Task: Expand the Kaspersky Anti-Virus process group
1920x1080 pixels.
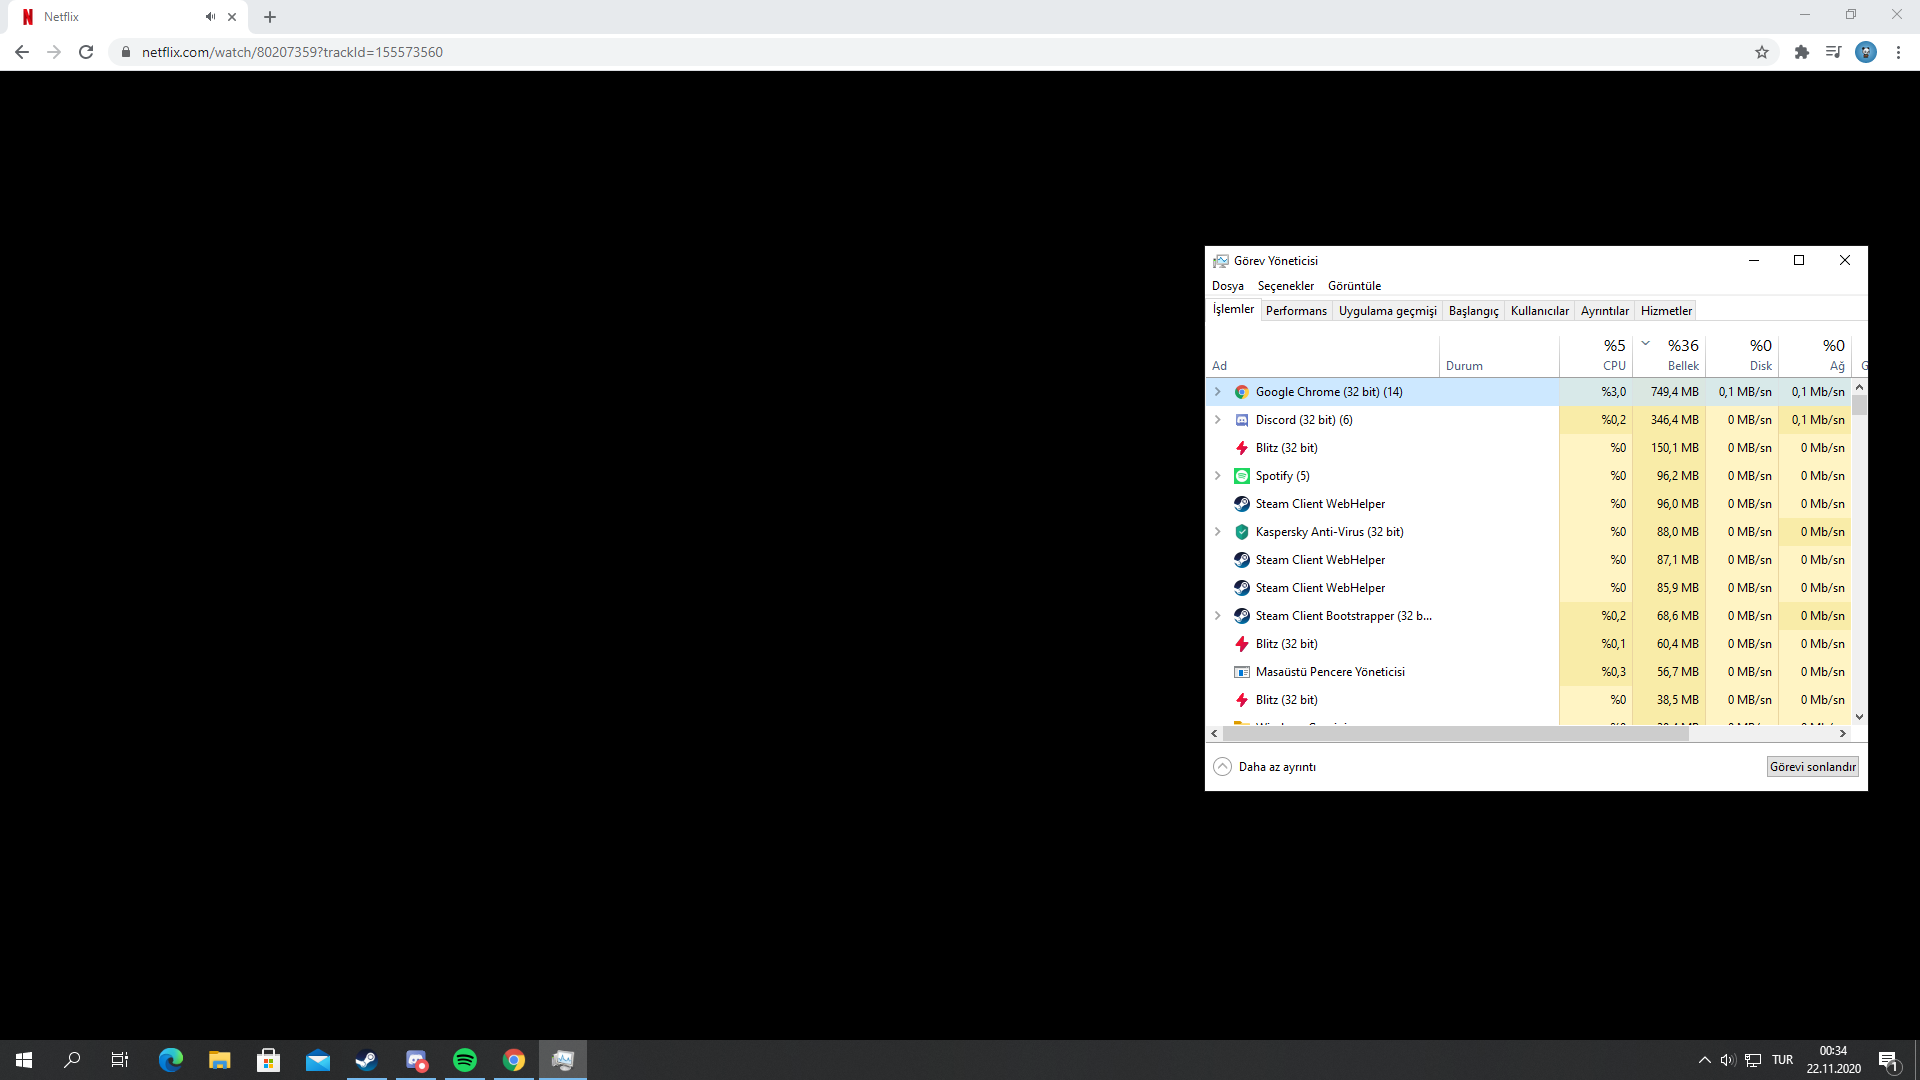Action: tap(1218, 532)
